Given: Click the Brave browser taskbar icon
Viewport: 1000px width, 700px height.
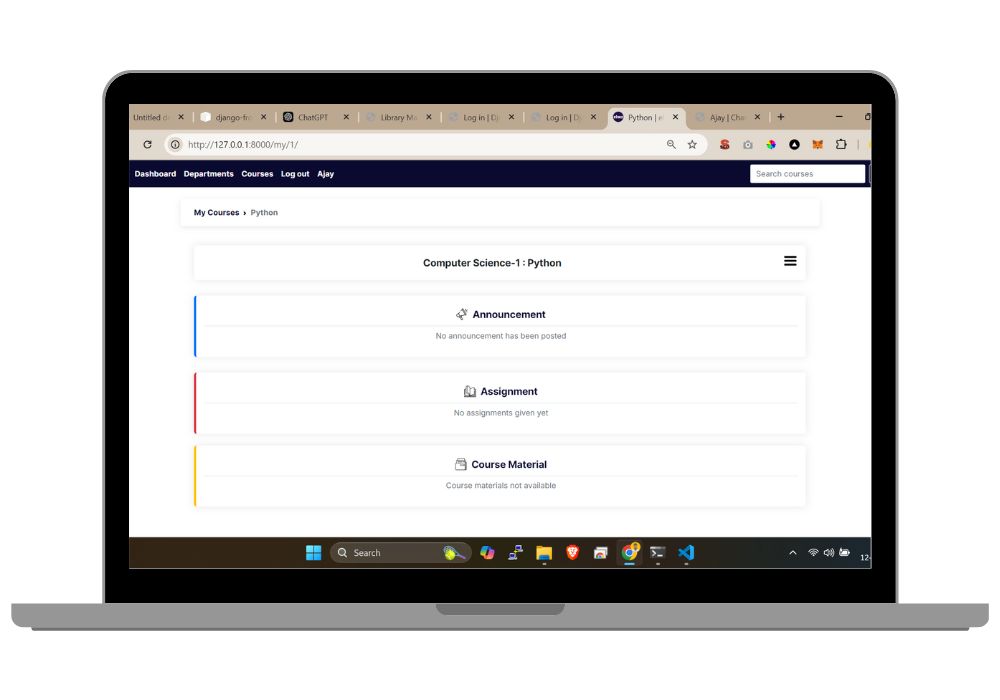Looking at the screenshot, I should 571,552.
